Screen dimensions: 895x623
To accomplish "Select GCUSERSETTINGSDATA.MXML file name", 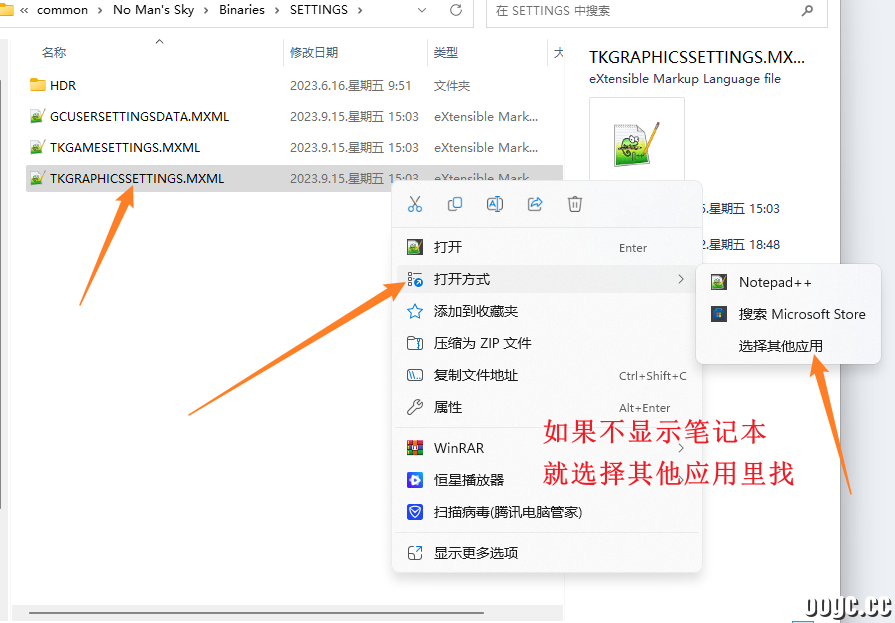I will (139, 116).
